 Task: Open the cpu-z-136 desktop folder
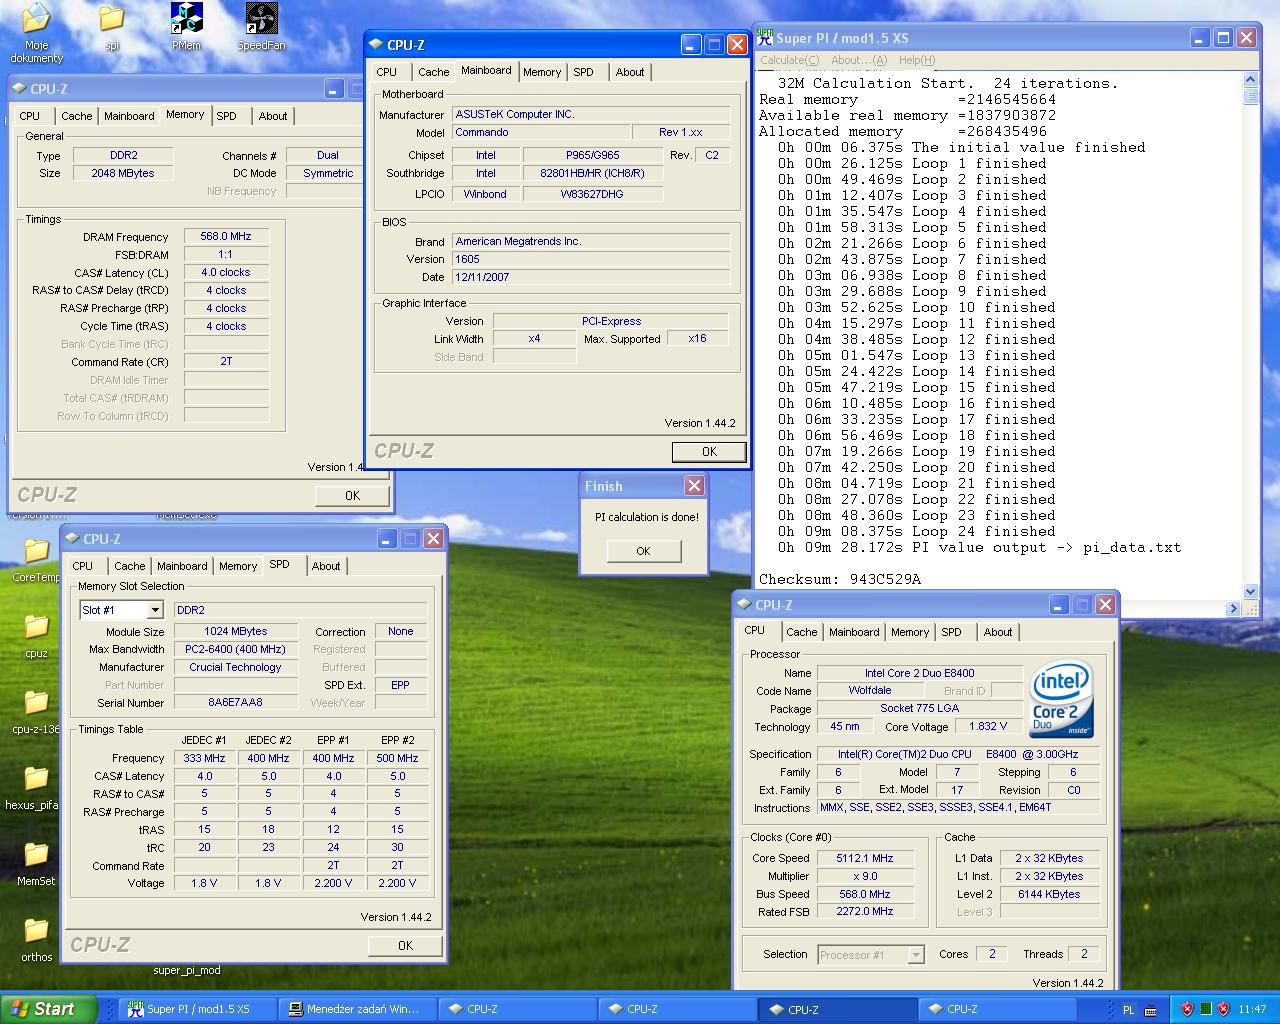click(x=36, y=711)
